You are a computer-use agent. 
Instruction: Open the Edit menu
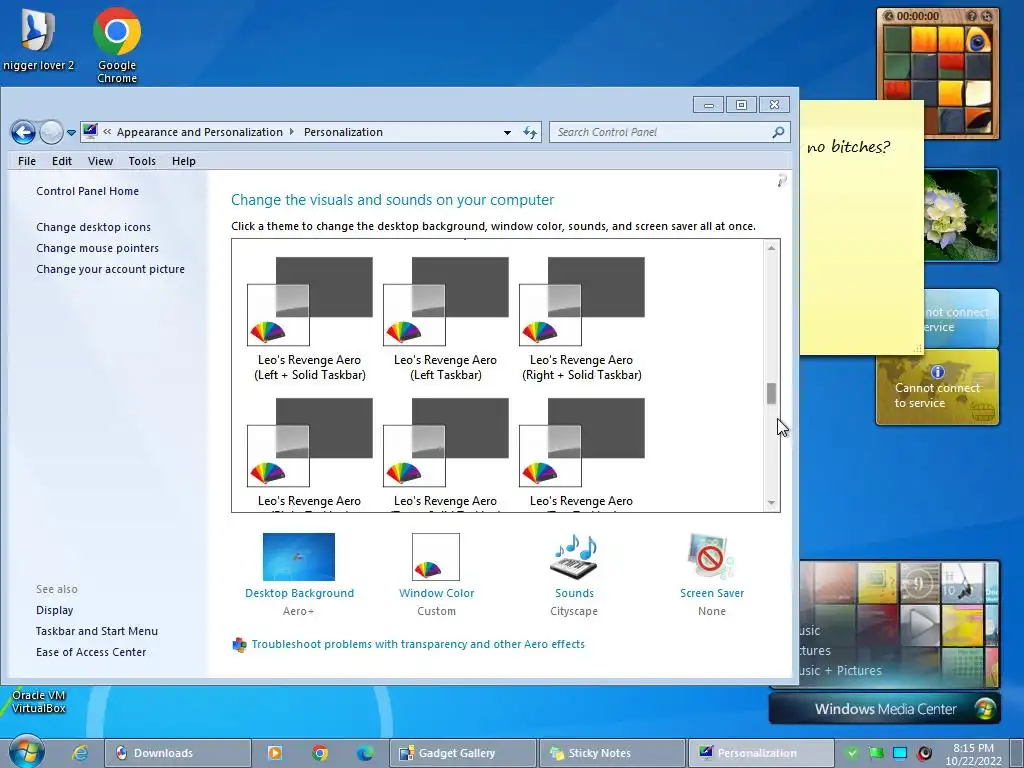pyautogui.click(x=62, y=161)
